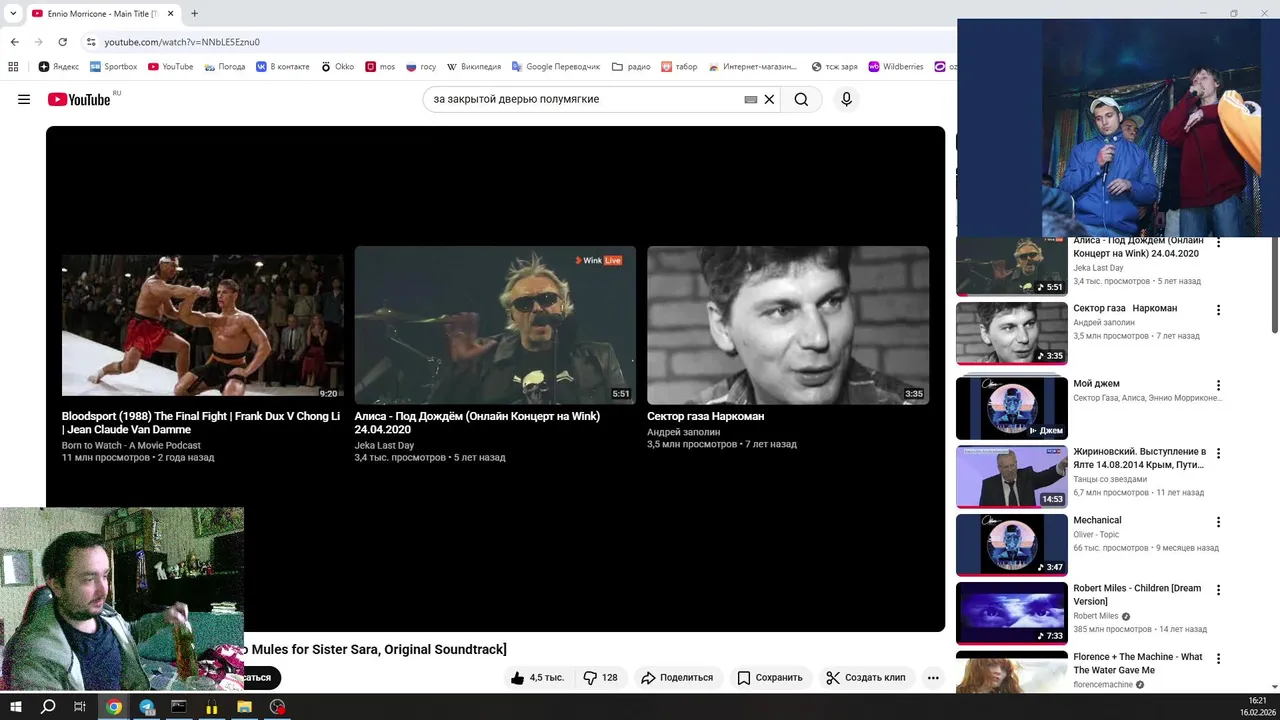
Task: Open sidebar thumbnail of Жириновский speech video
Action: coord(1012,477)
